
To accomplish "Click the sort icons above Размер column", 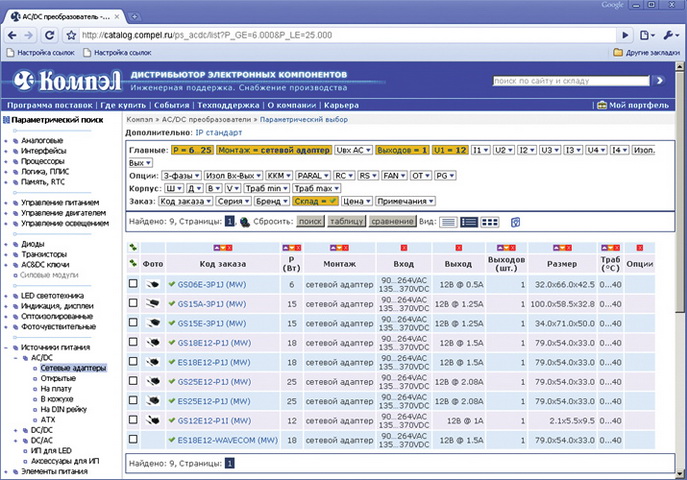I will coord(562,248).
